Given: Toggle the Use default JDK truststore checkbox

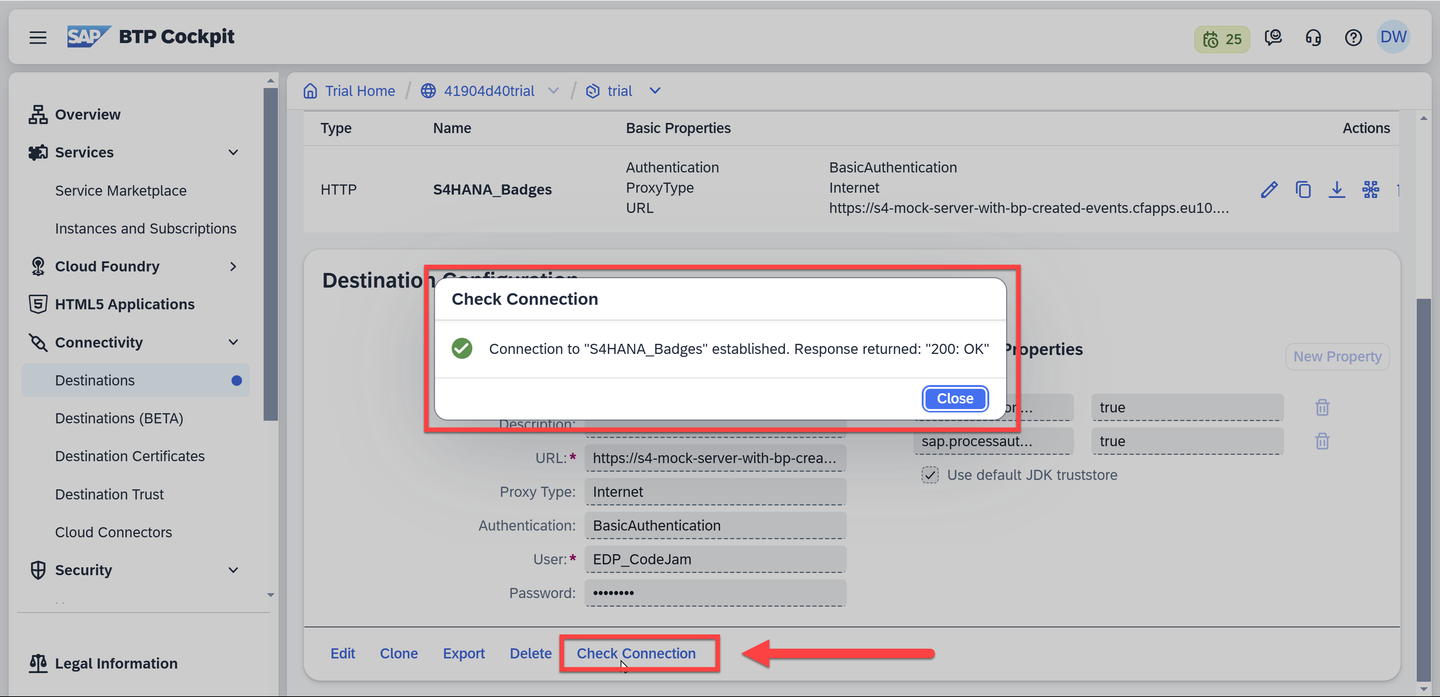Looking at the screenshot, I should click(930, 475).
